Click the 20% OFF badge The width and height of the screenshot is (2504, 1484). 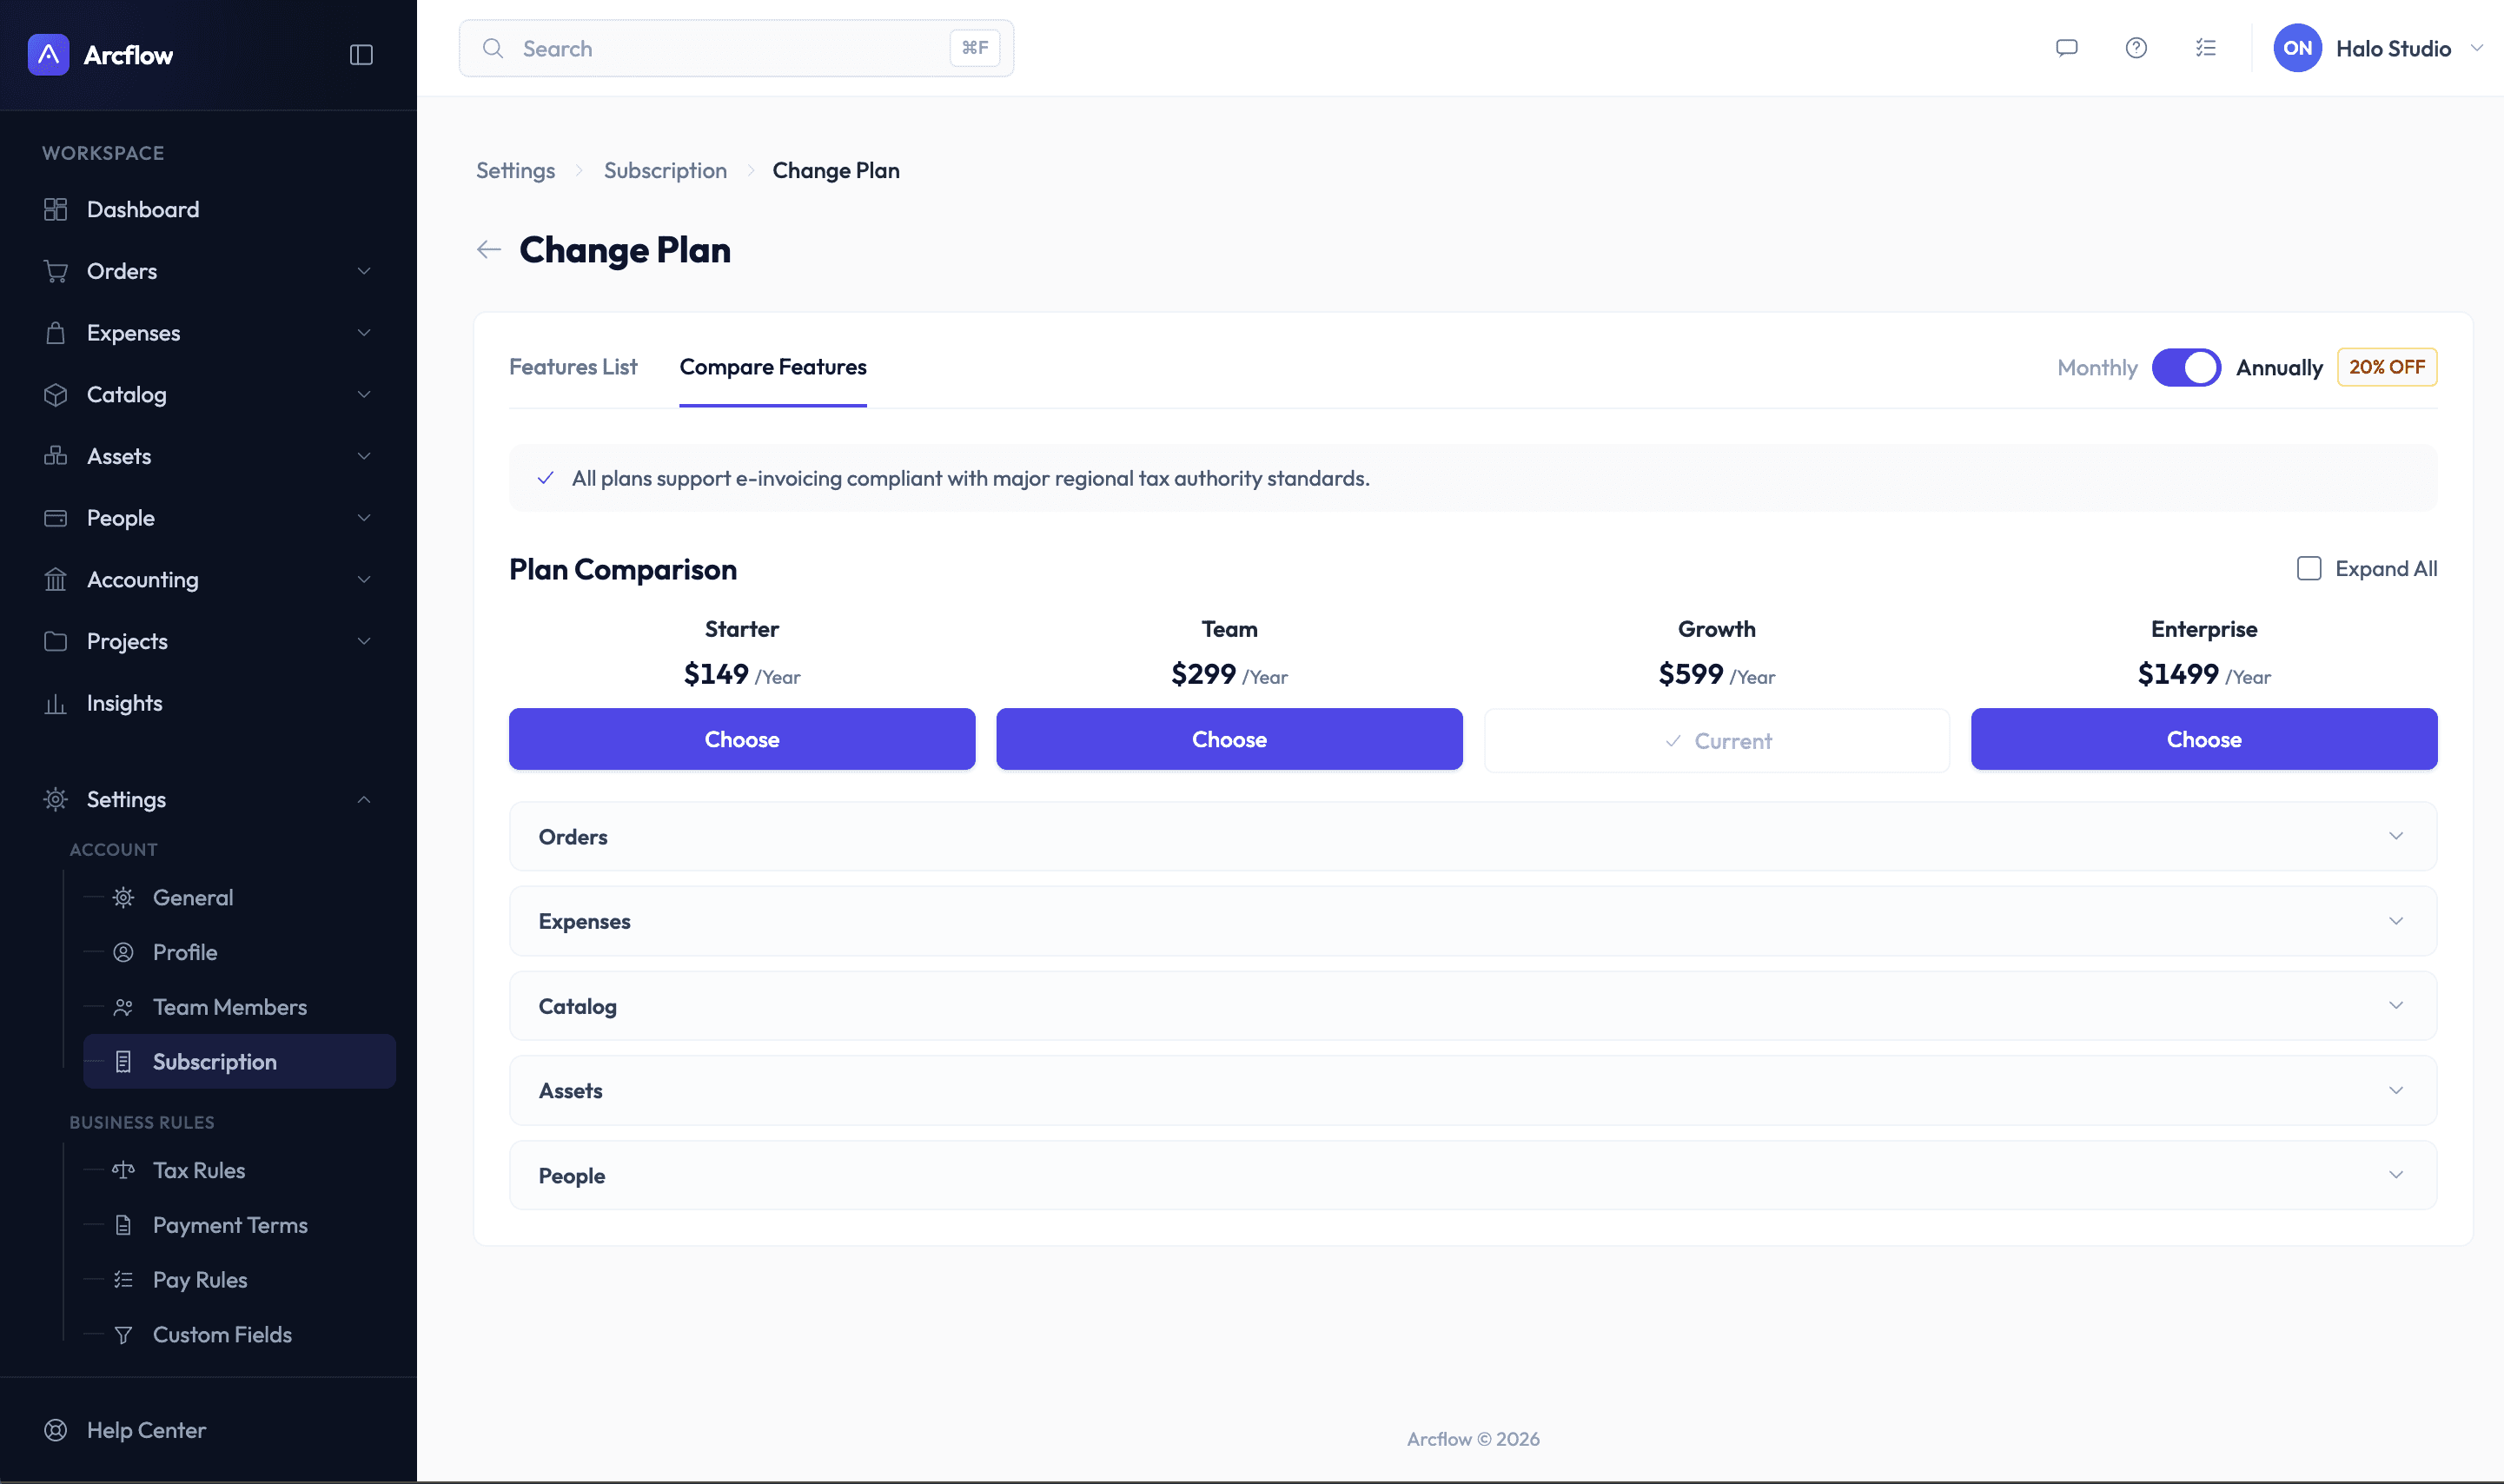(2387, 367)
